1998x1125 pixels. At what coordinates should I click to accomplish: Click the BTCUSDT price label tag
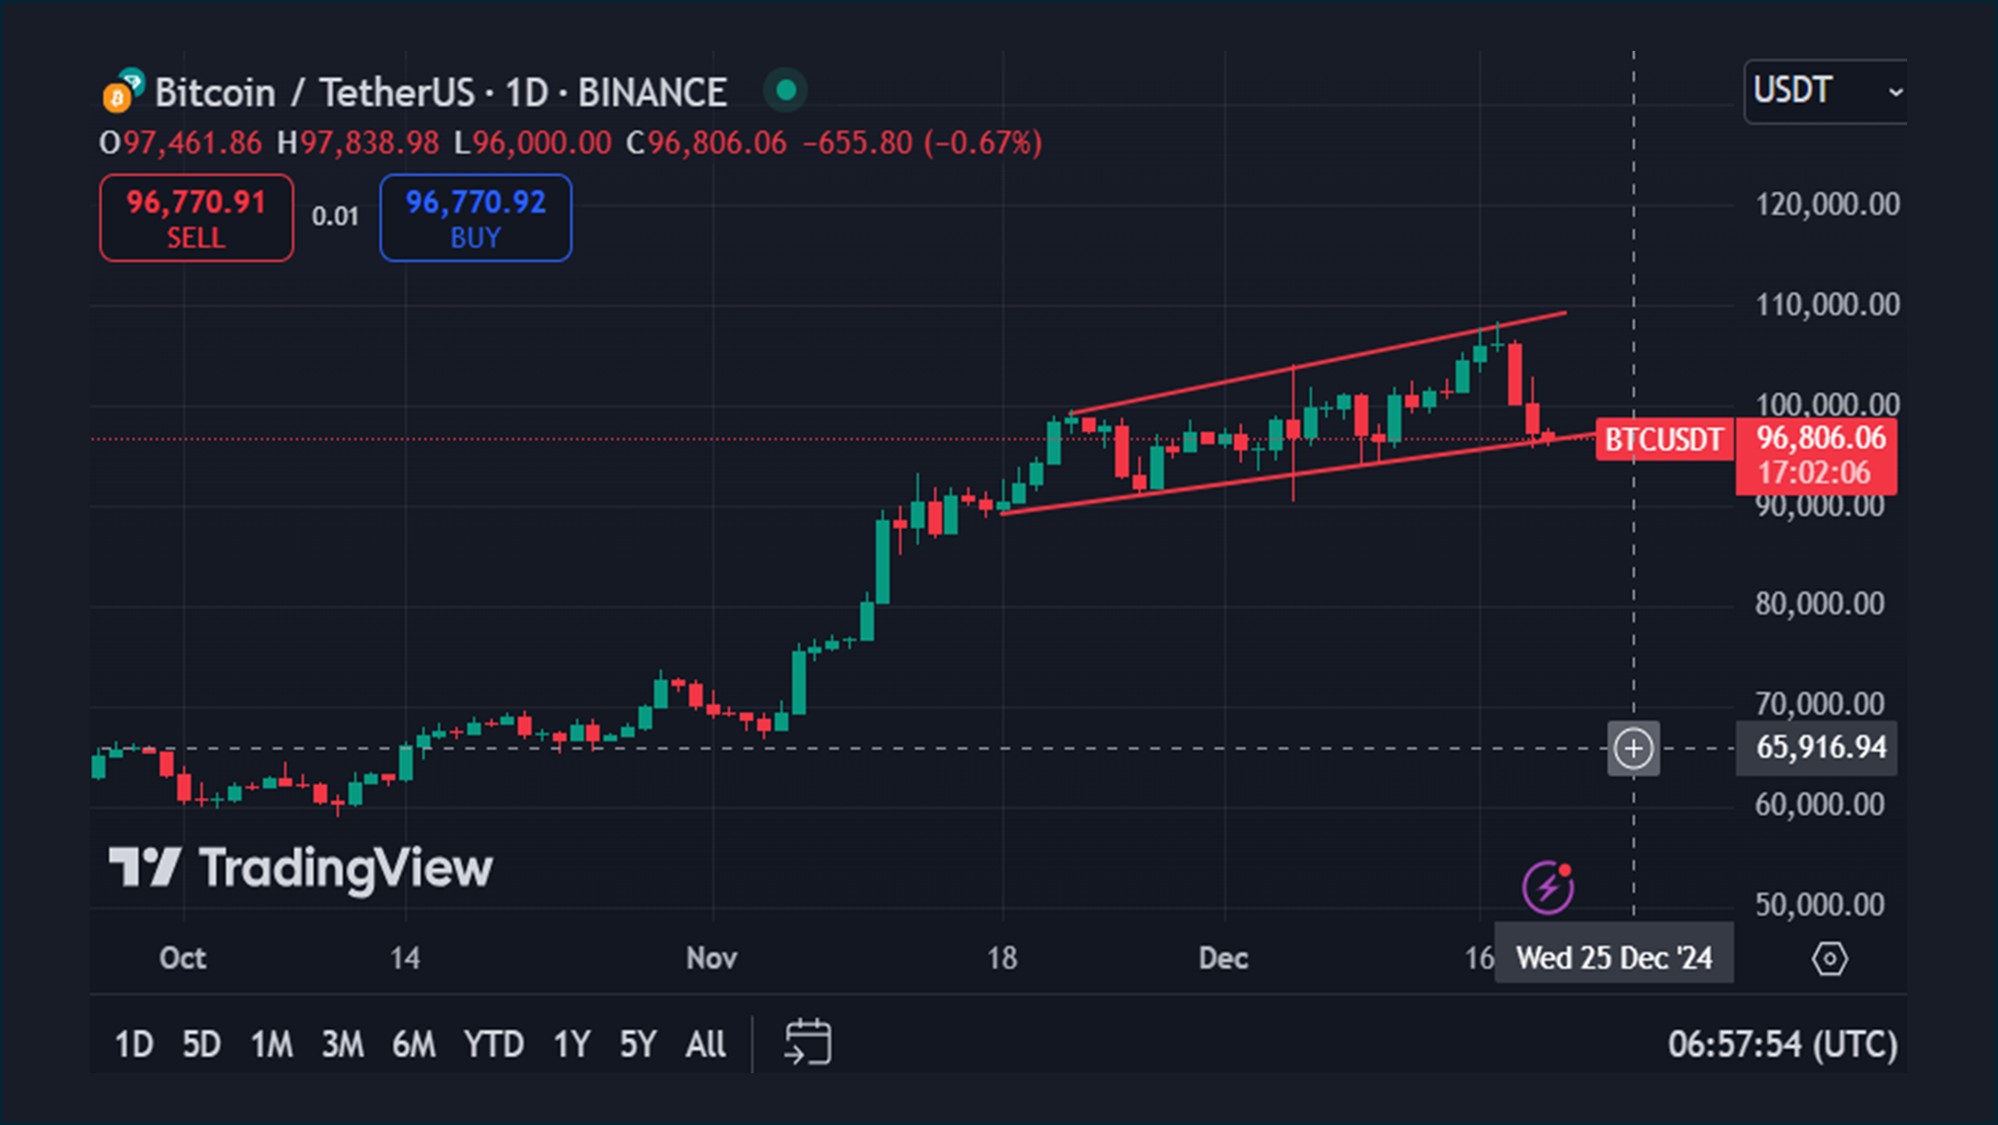1664,439
